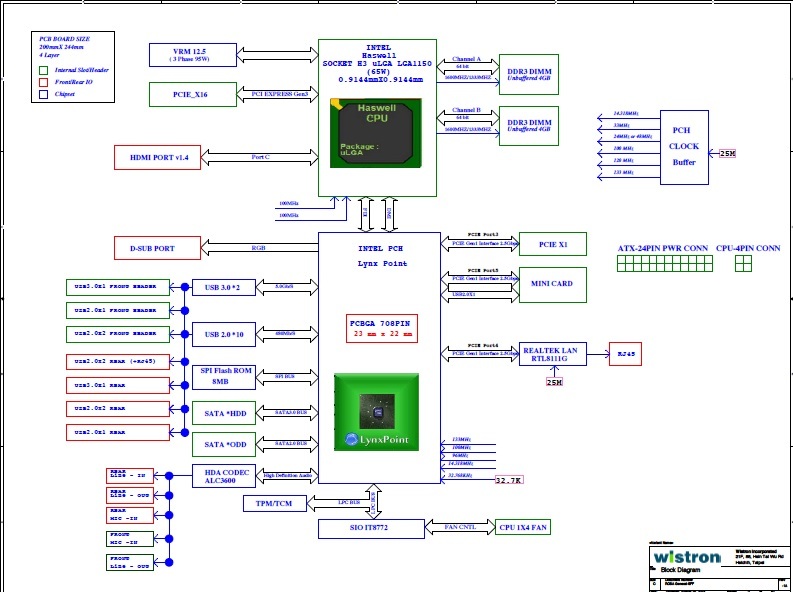This screenshot has width=793, height=592.
Task: Select the SPI Flash ROM 8MB block
Action: (224, 377)
